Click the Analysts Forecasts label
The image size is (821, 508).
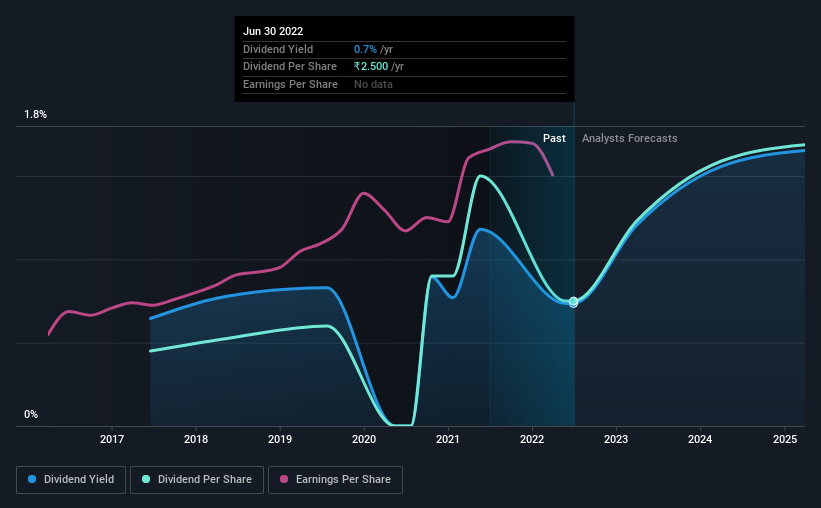pyautogui.click(x=629, y=138)
